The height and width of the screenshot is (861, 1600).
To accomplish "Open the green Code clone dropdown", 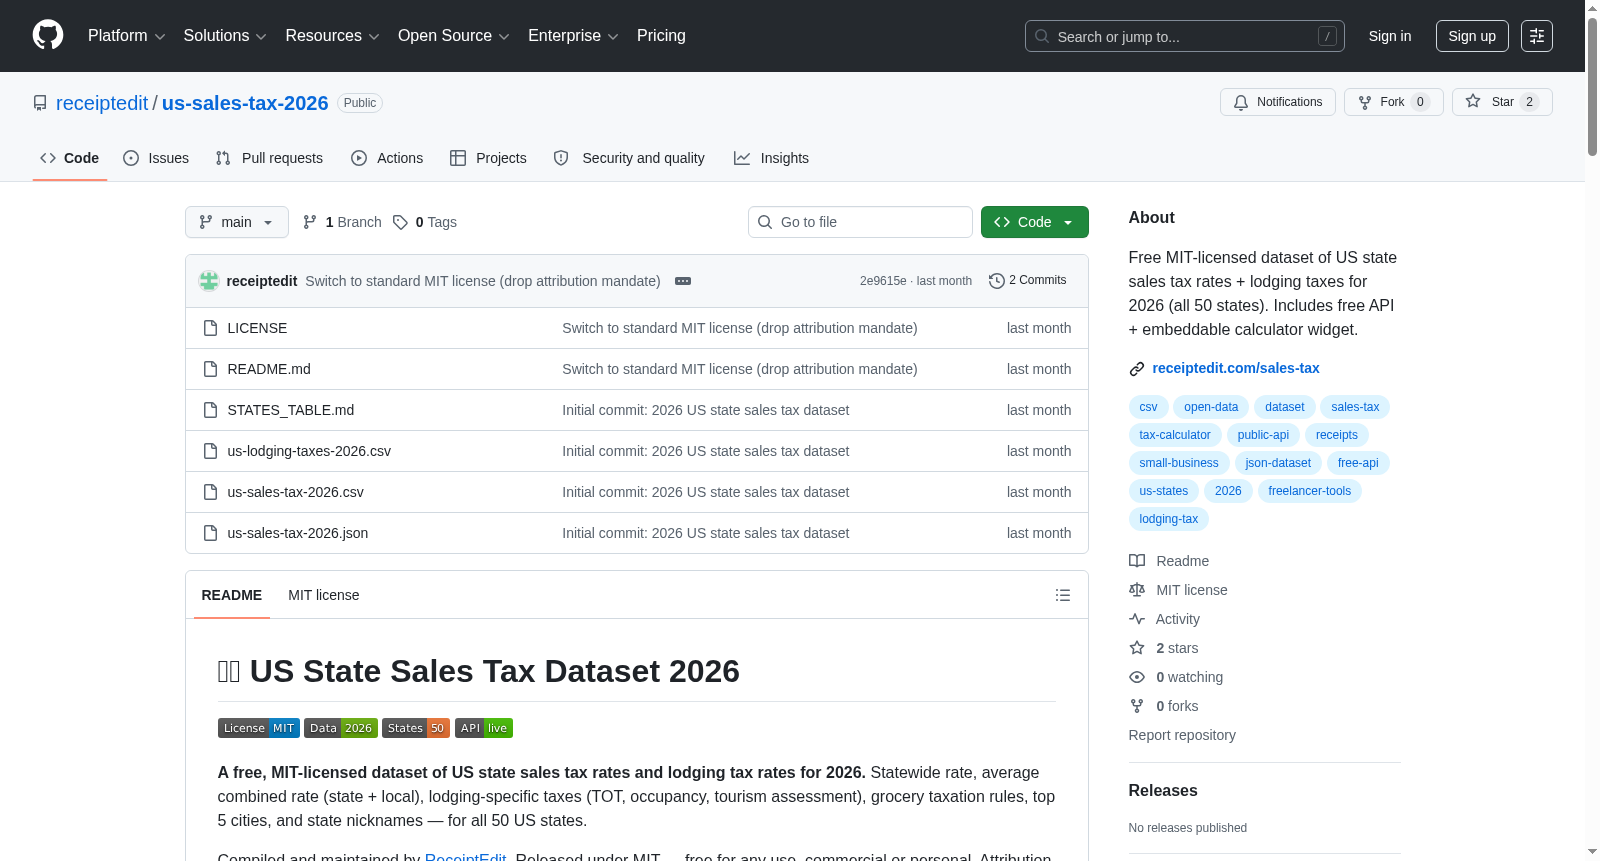I will coord(1035,222).
